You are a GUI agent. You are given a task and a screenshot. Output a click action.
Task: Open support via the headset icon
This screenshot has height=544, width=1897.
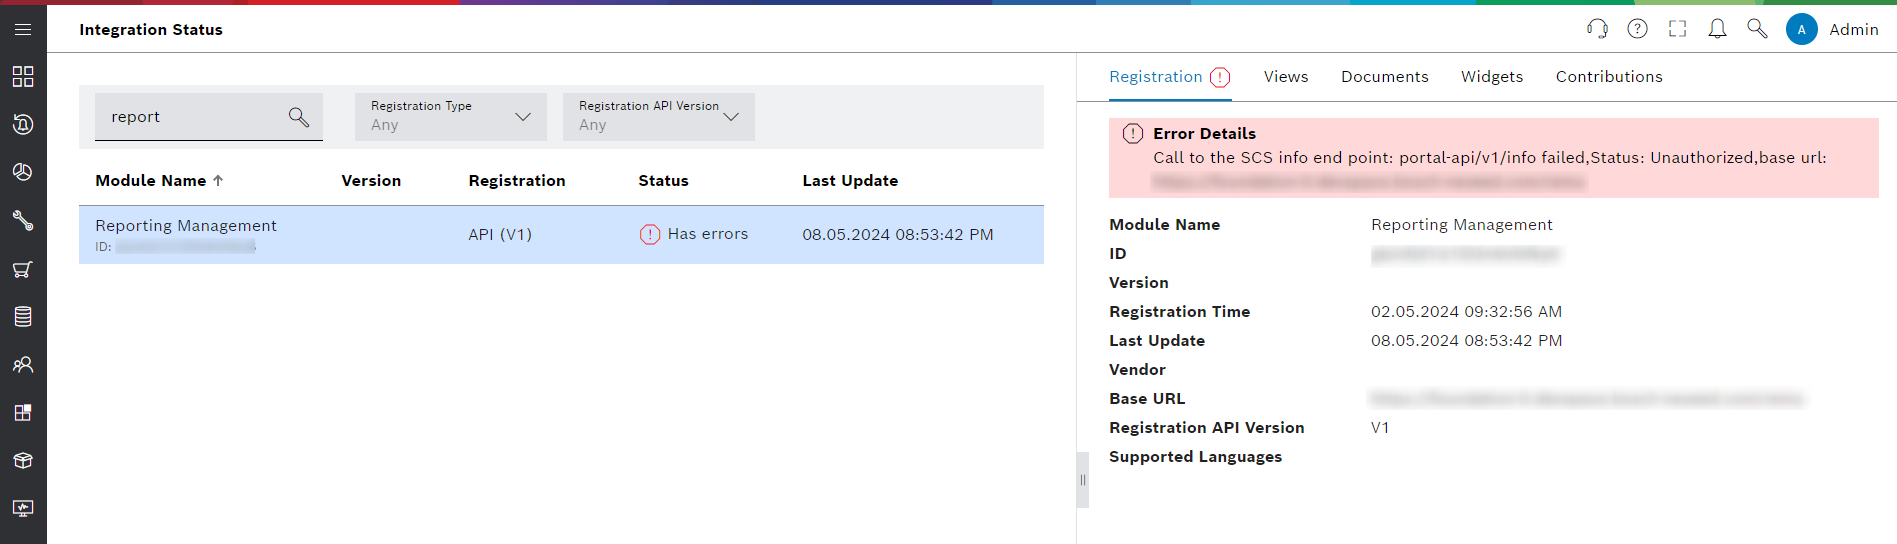point(1597,29)
